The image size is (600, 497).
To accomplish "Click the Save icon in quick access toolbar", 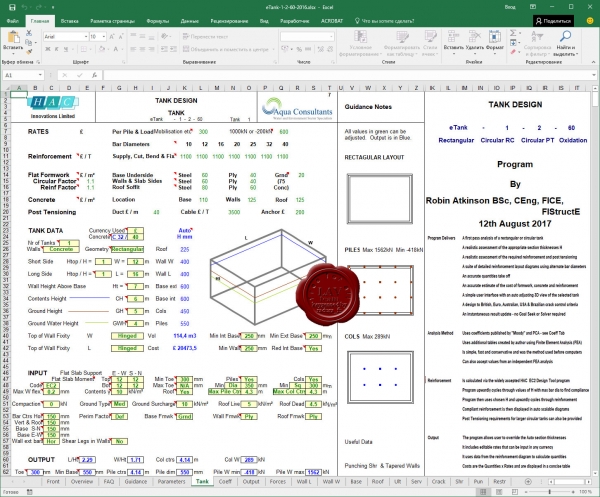I will (x=12, y=7).
